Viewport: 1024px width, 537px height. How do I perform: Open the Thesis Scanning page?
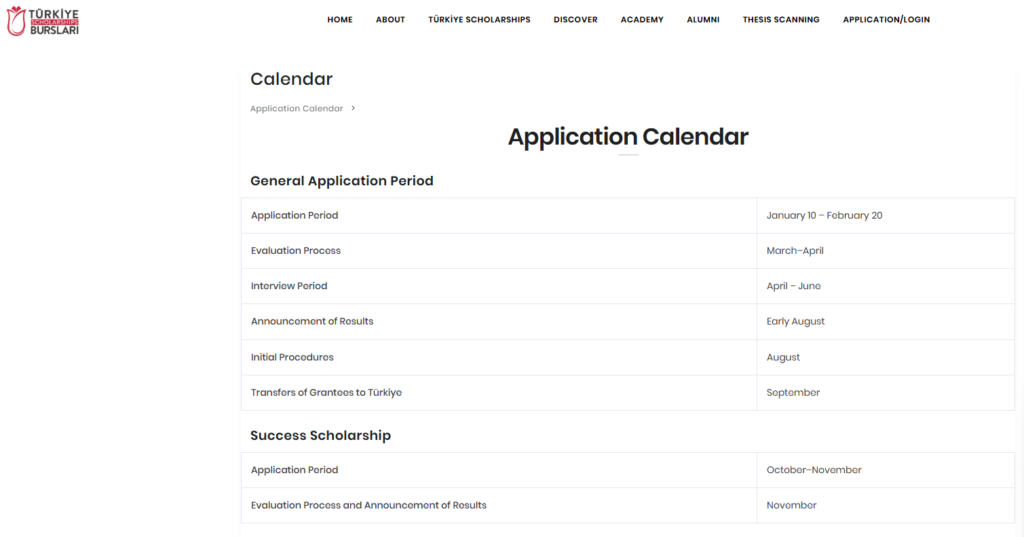pos(781,20)
